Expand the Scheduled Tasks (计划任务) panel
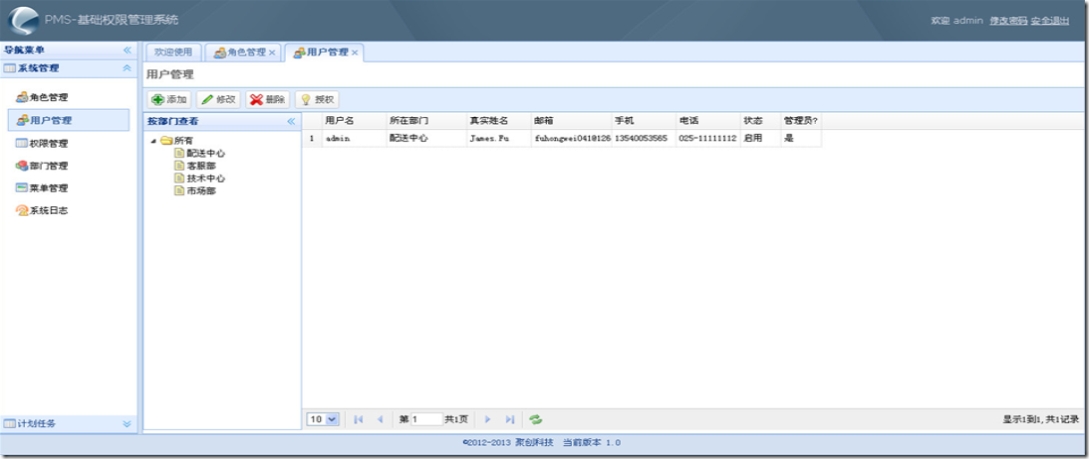 pos(126,424)
